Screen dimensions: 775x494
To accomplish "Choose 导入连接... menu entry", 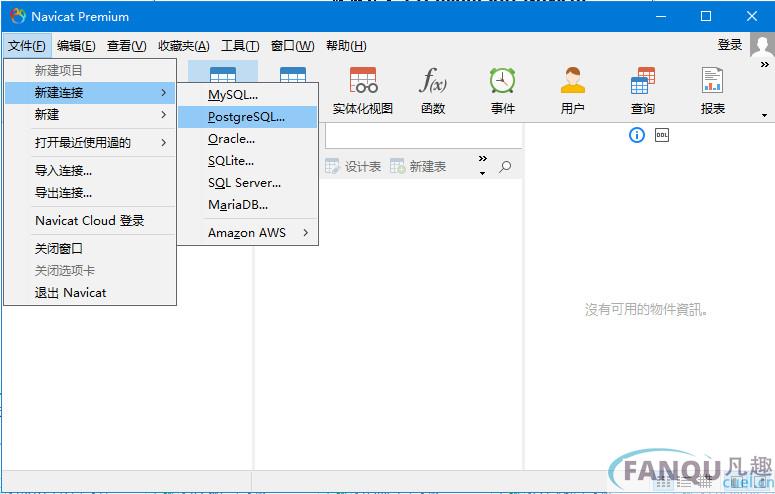I will 90,171.
